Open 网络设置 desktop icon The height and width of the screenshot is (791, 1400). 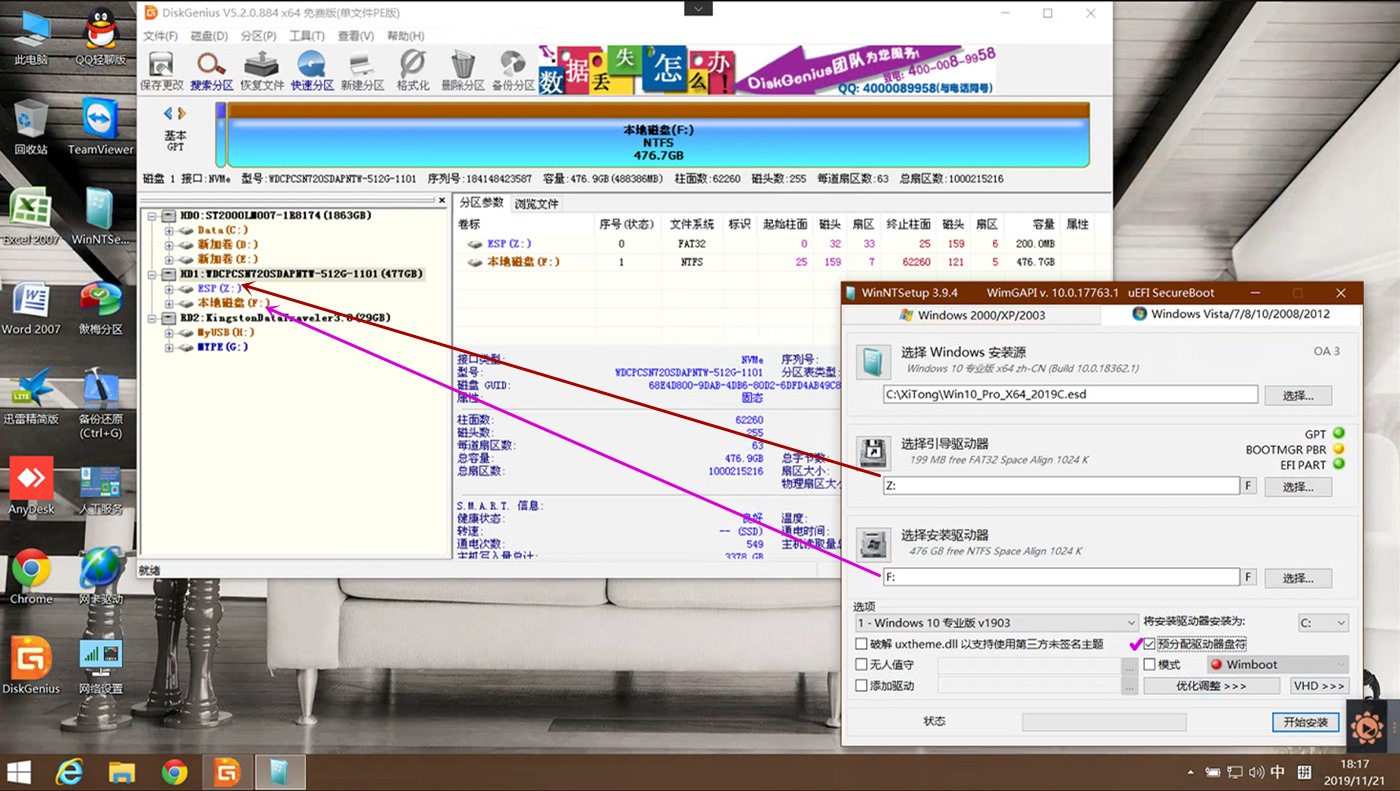pos(100,667)
